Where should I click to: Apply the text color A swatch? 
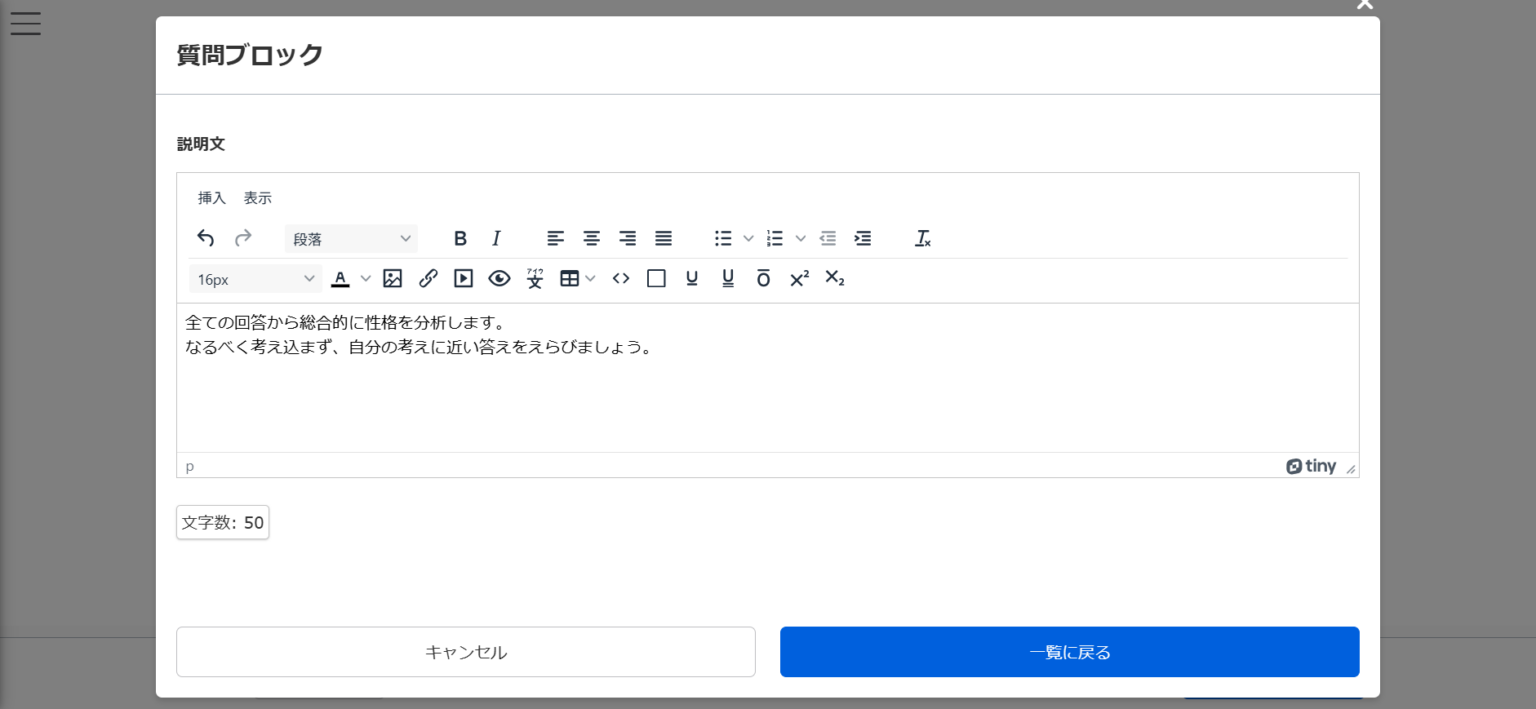pos(340,279)
